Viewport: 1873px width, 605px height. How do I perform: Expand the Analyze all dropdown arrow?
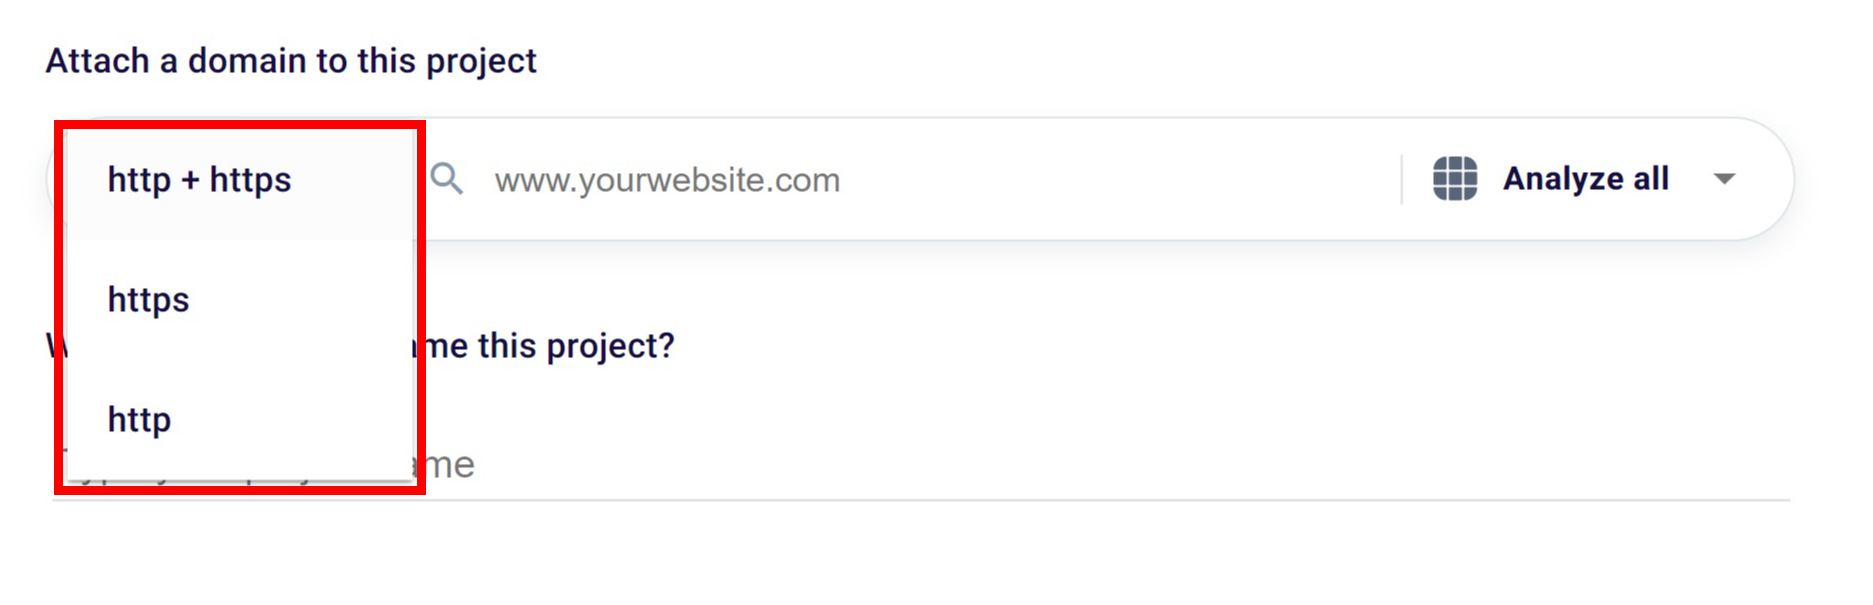(1723, 179)
